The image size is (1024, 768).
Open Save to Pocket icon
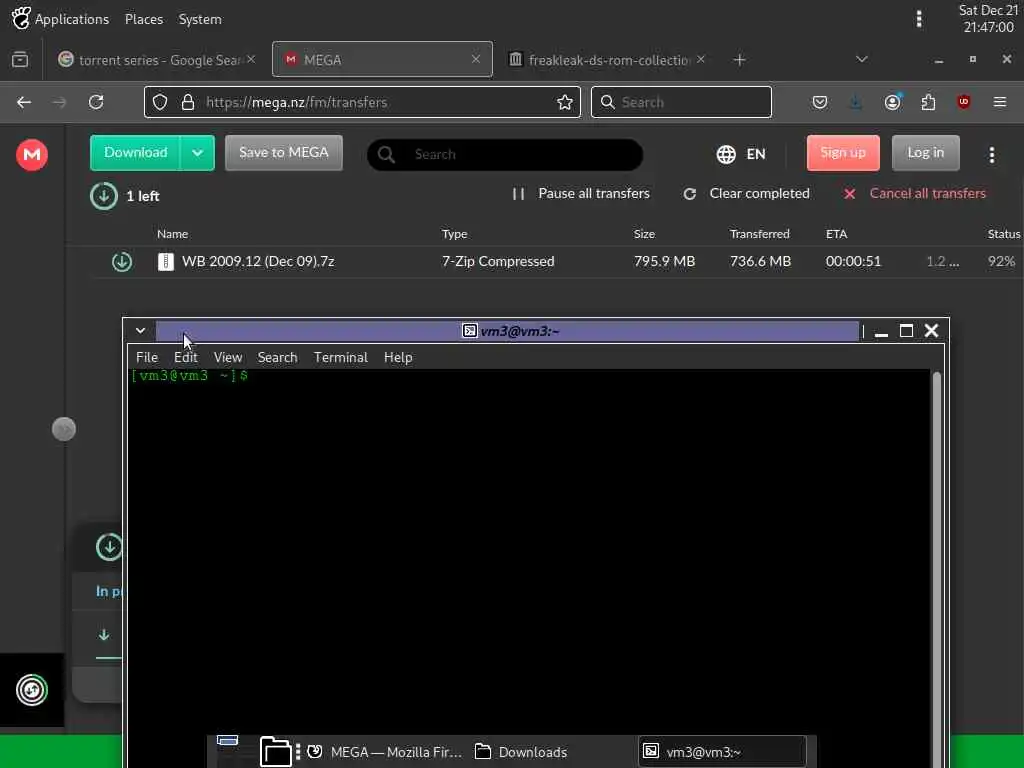point(820,102)
